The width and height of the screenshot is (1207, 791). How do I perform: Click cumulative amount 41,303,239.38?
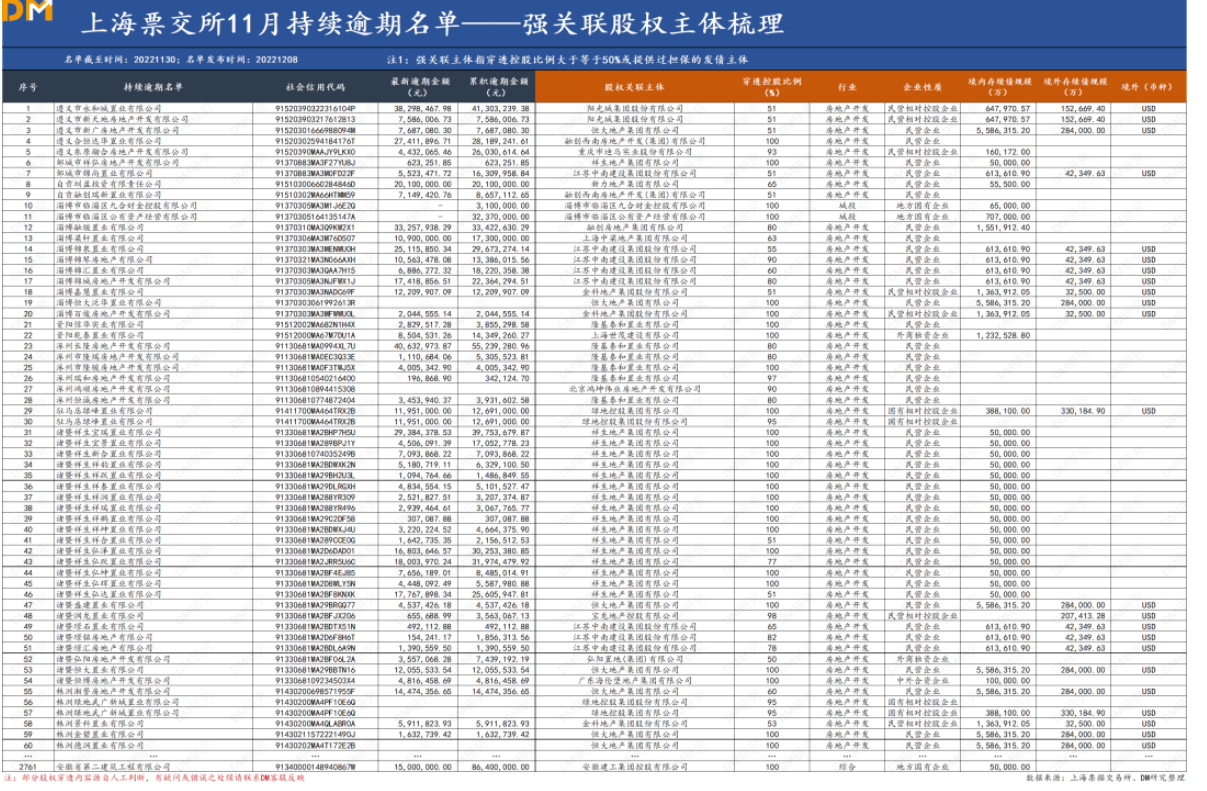pos(500,108)
